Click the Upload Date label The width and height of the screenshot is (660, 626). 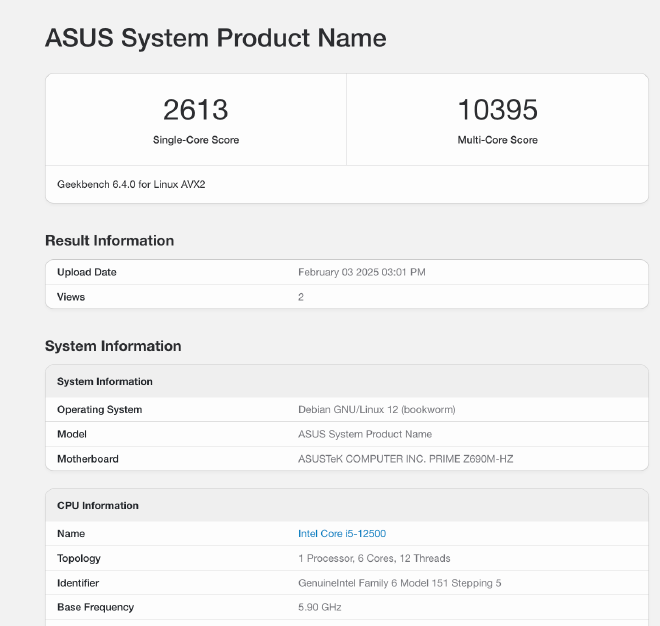tap(87, 272)
